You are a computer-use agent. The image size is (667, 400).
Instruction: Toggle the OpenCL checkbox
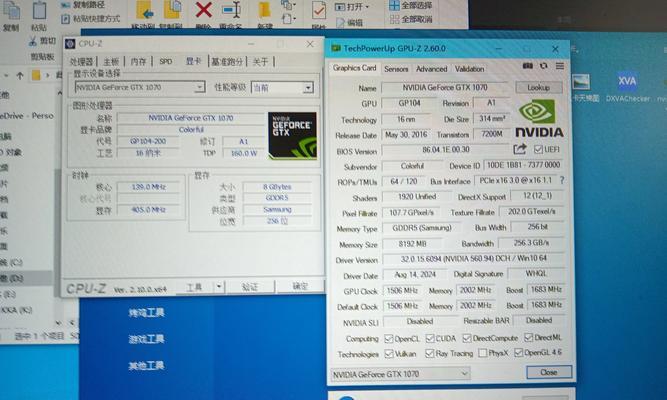(x=388, y=338)
